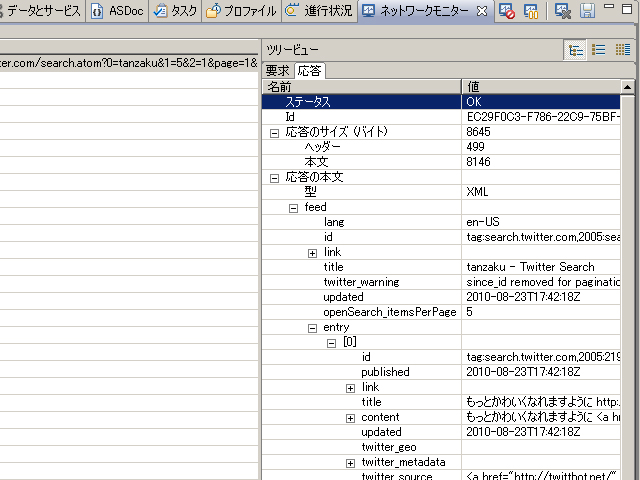
Task: Open the 進行状況 tab
Action: pos(319,11)
